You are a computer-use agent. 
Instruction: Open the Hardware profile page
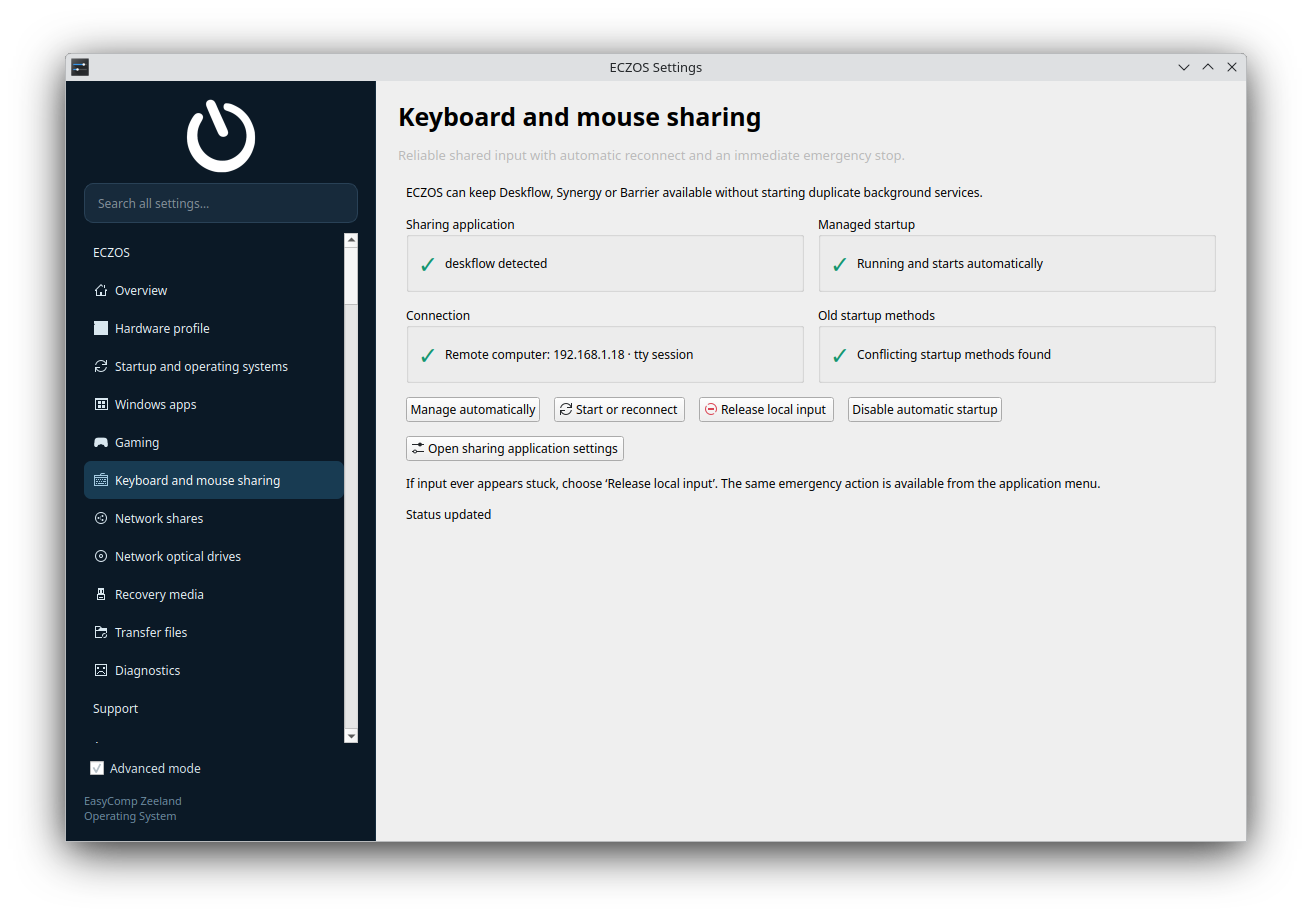(214, 329)
